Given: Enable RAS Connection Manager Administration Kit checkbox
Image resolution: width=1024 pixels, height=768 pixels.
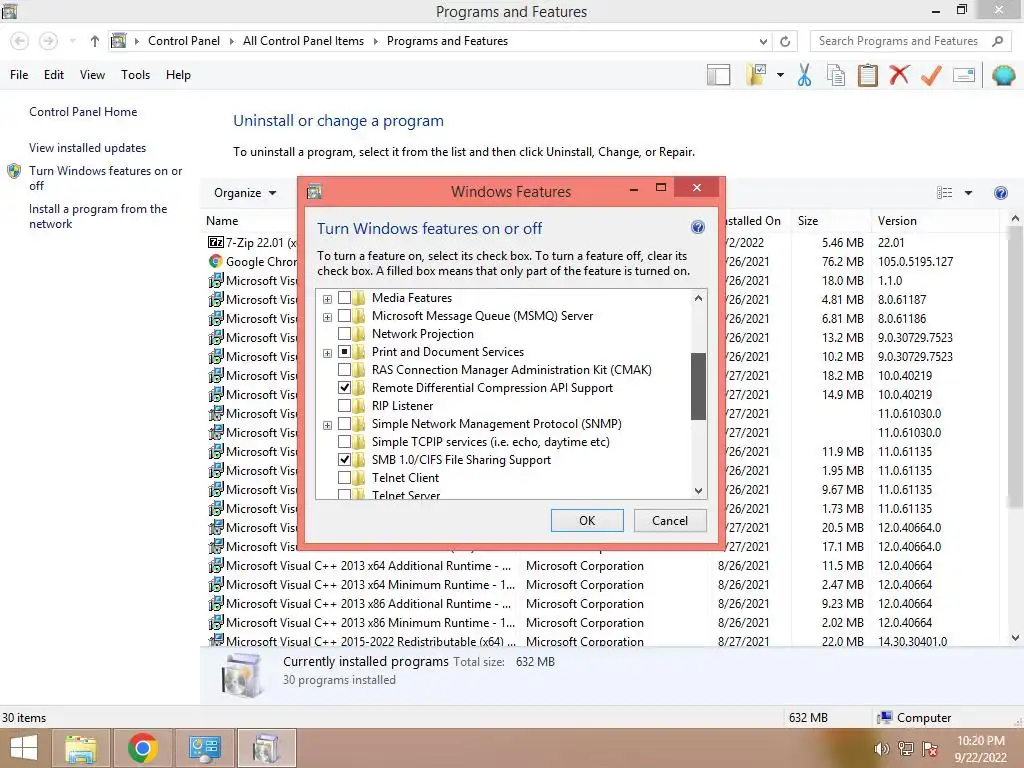Looking at the screenshot, I should 344,370.
